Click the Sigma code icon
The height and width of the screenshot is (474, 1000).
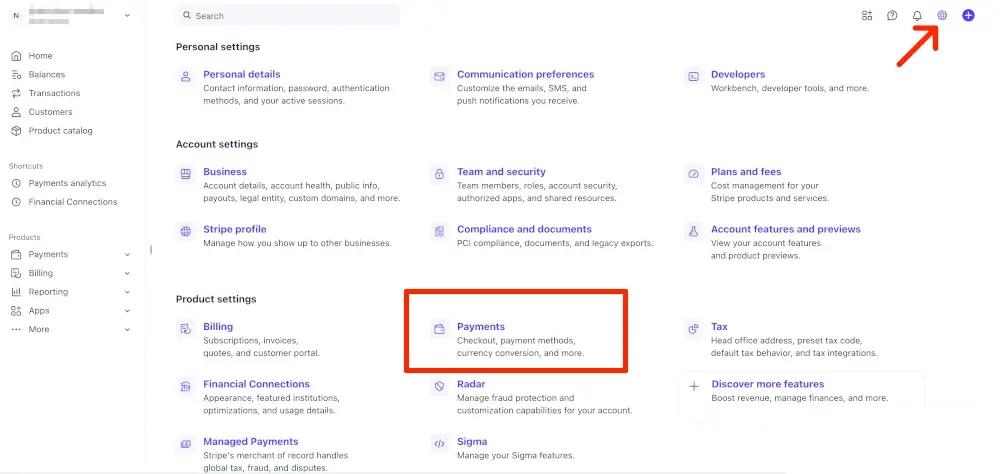439,443
